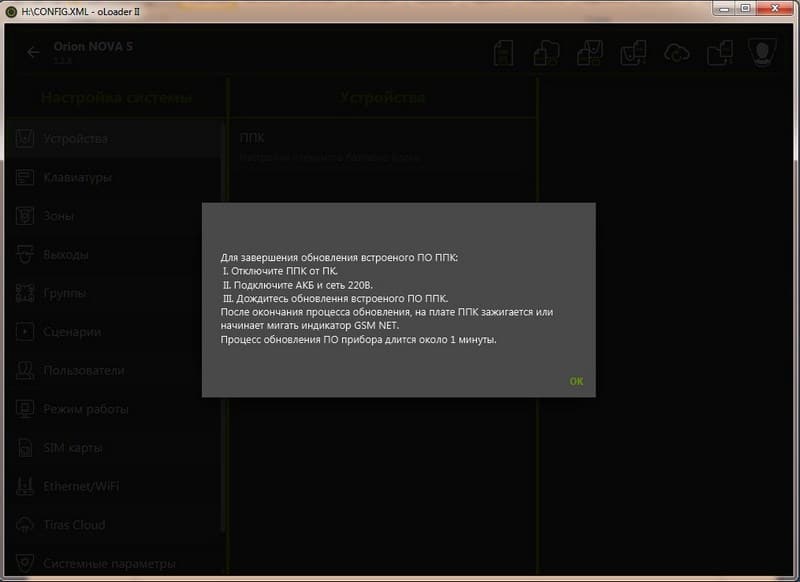This screenshot has width=800, height=582.
Task: Open the SIM карты section
Action: click(115, 448)
